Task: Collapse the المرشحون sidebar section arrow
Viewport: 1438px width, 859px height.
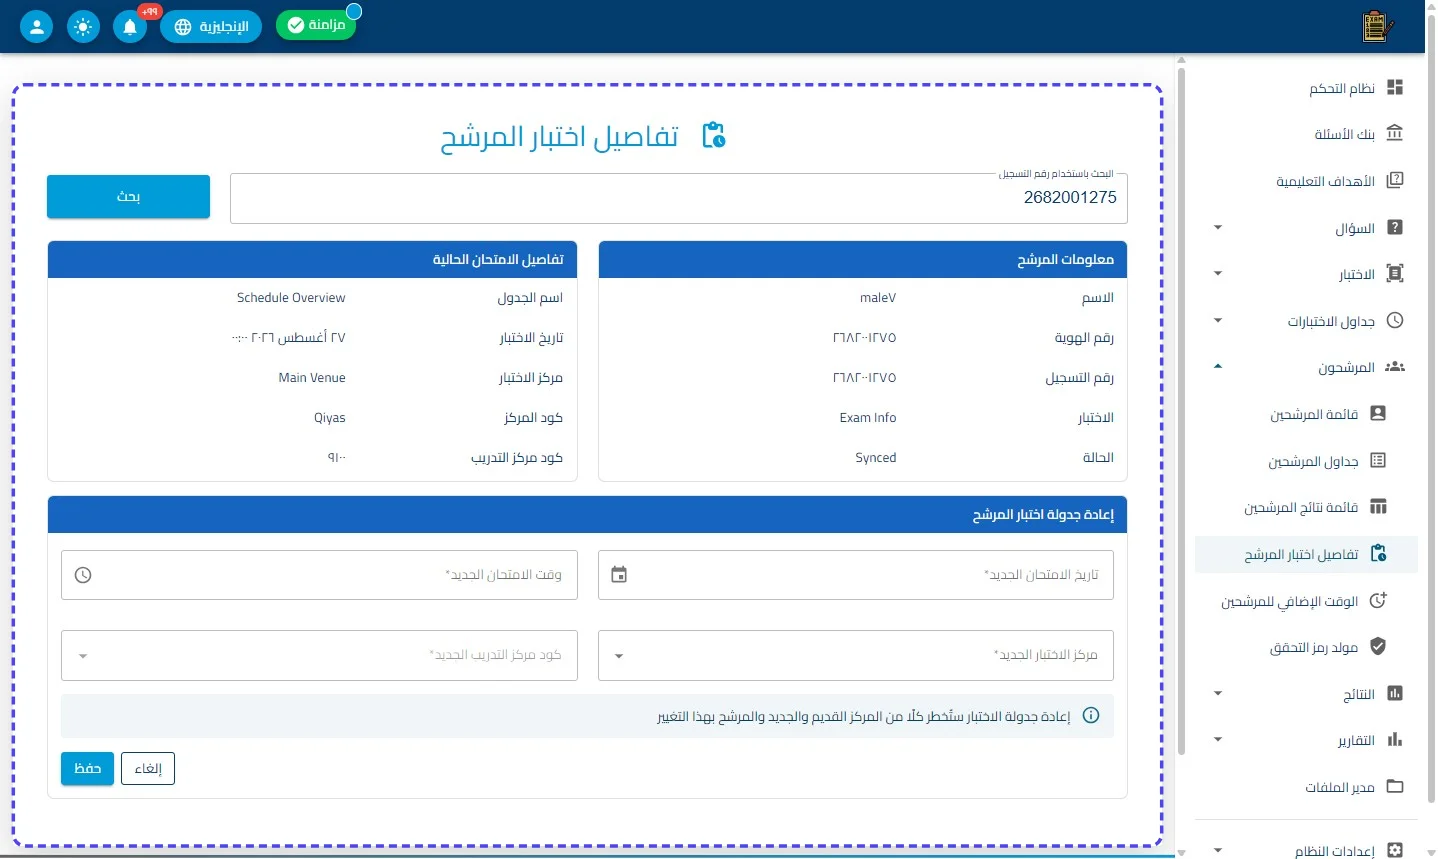Action: (x=1218, y=367)
